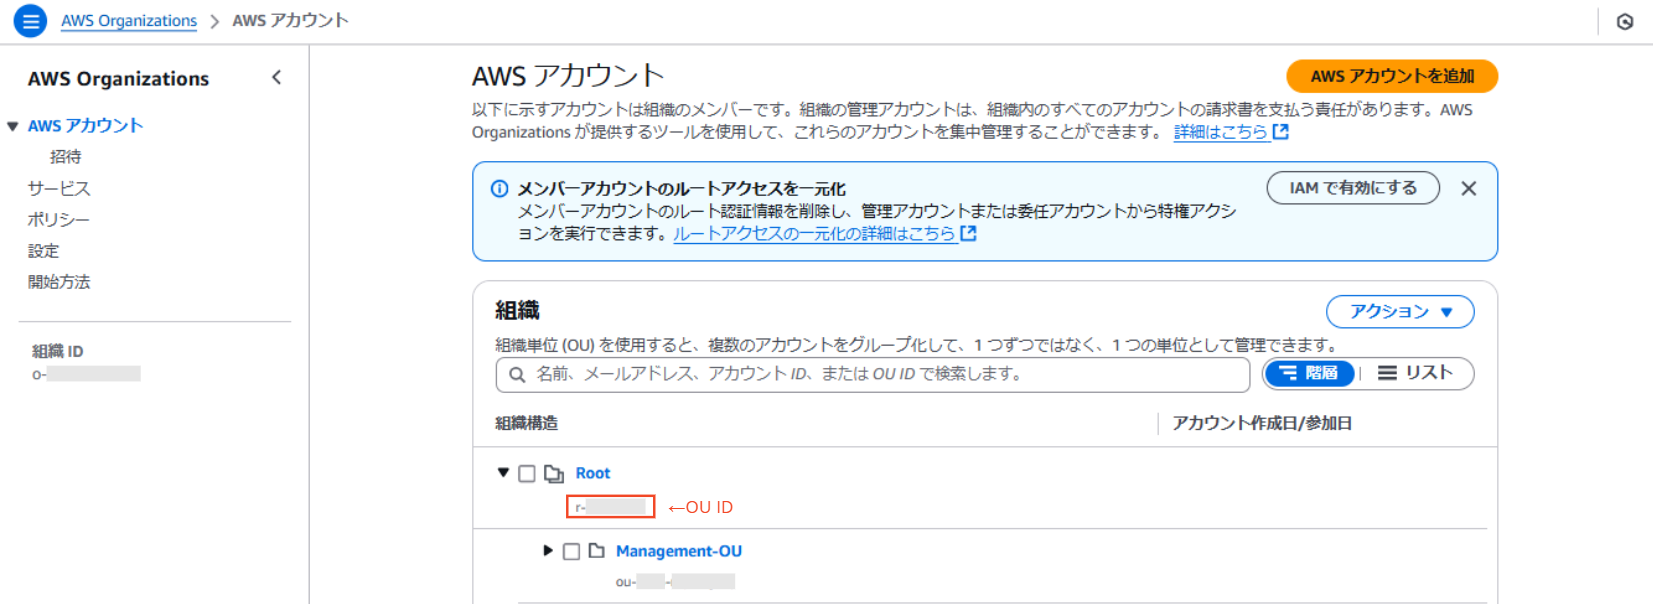Click the Management-OU folder icon

point(597,551)
